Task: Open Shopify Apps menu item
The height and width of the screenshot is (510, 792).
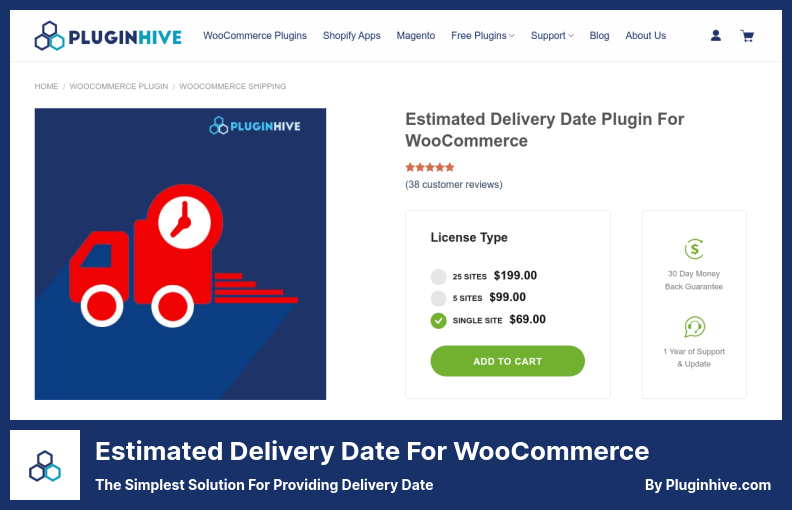Action: [352, 36]
